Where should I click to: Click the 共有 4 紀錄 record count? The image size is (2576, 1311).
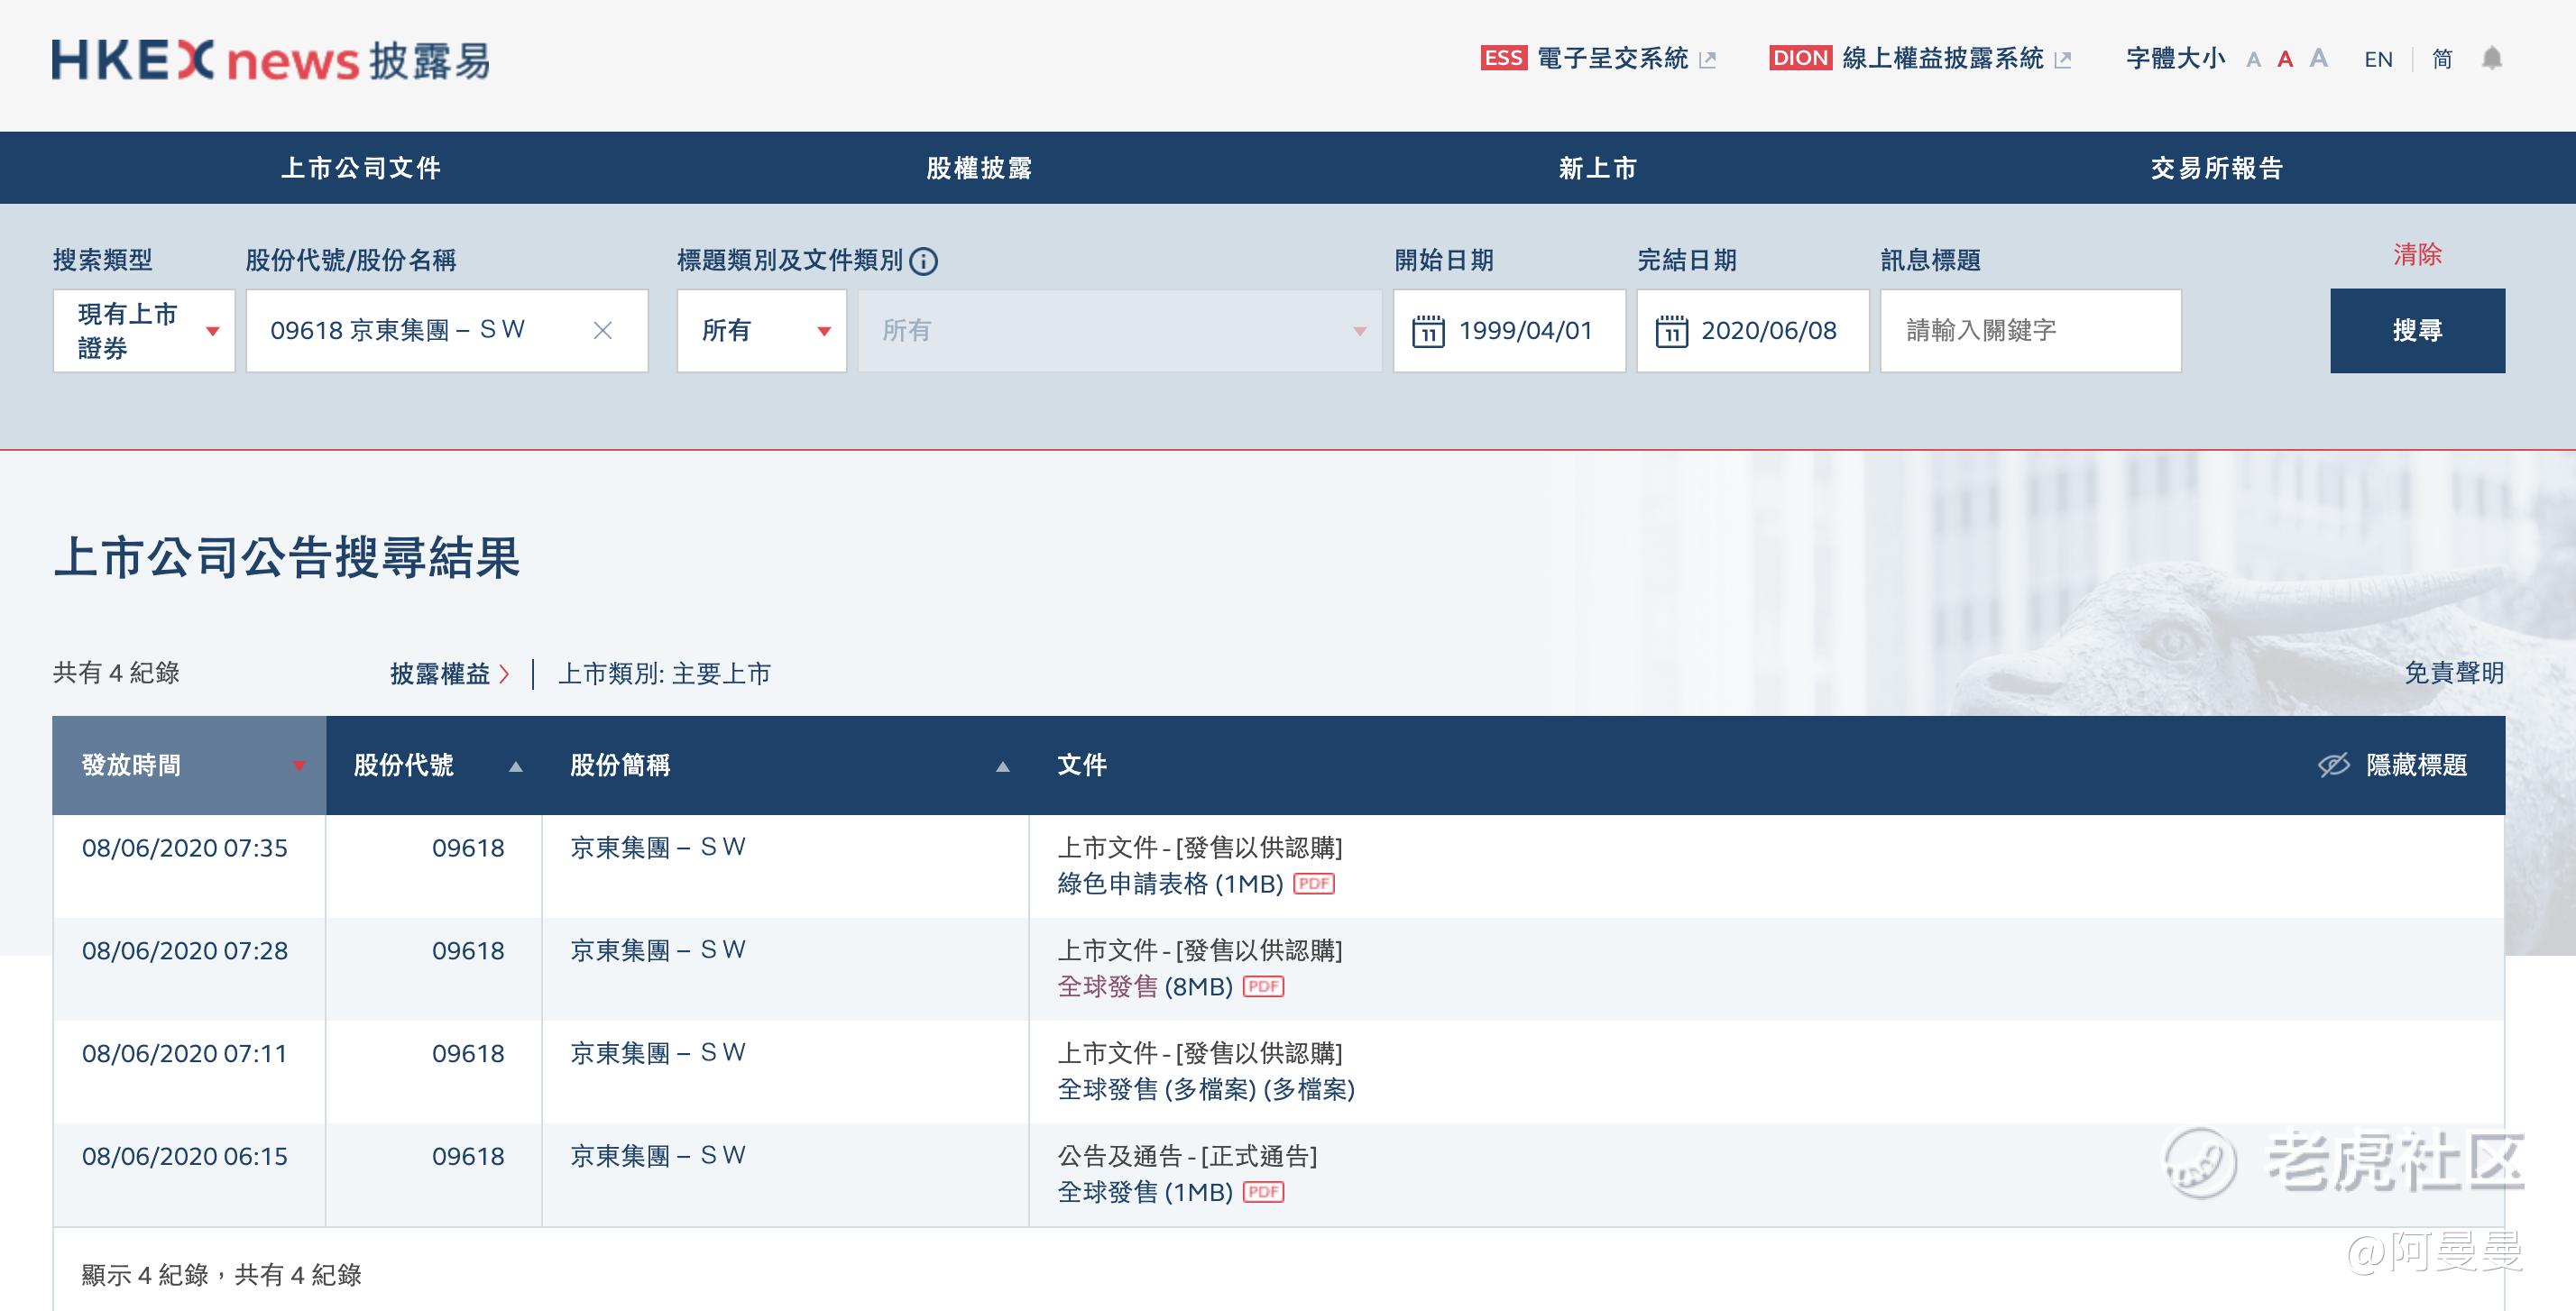116,673
